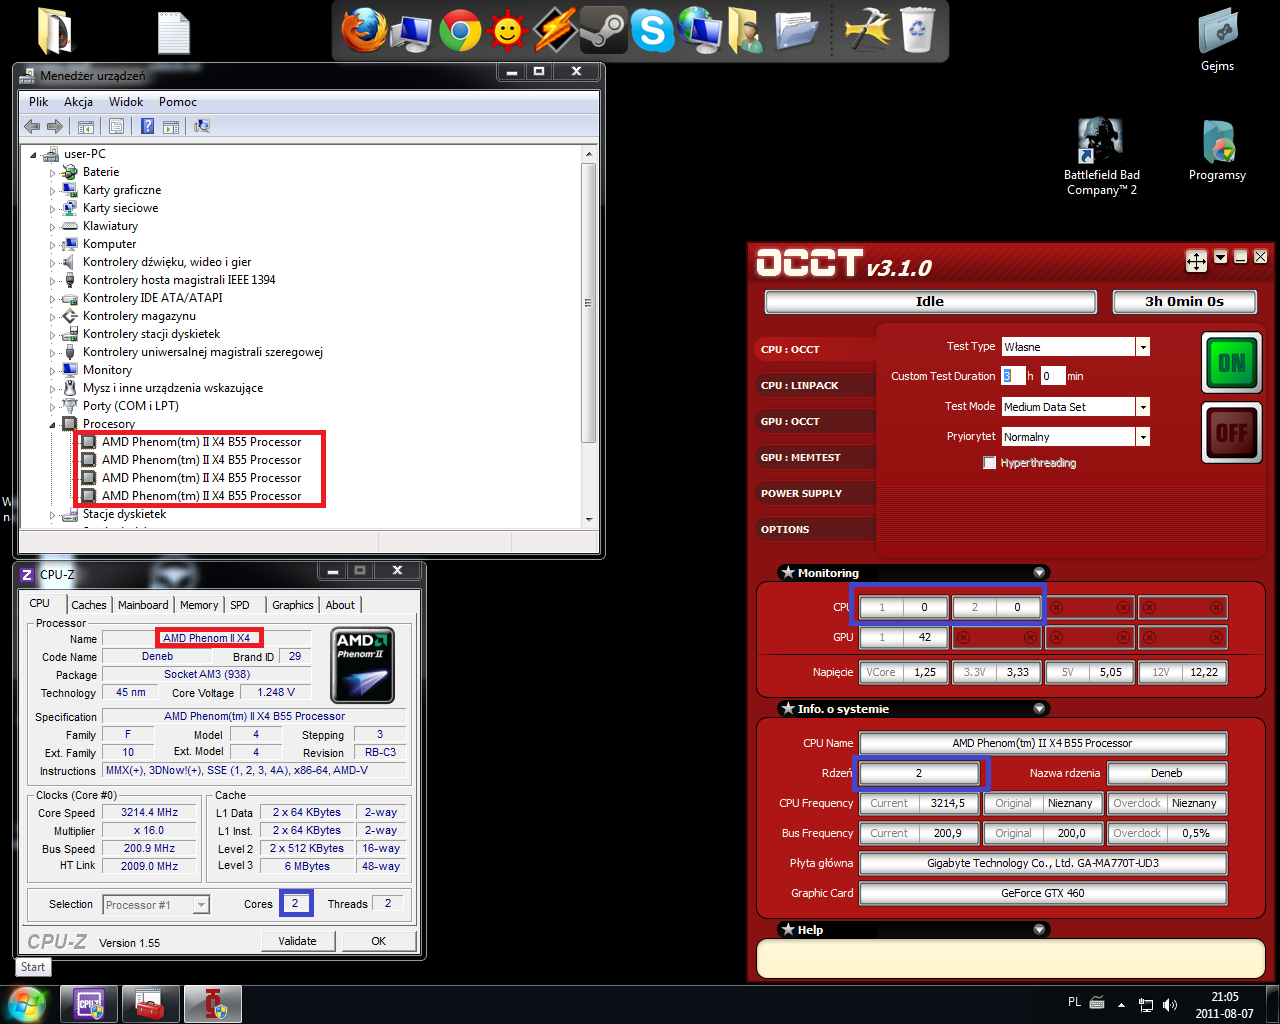Show hidden tray icons arrow

(x=1121, y=1004)
